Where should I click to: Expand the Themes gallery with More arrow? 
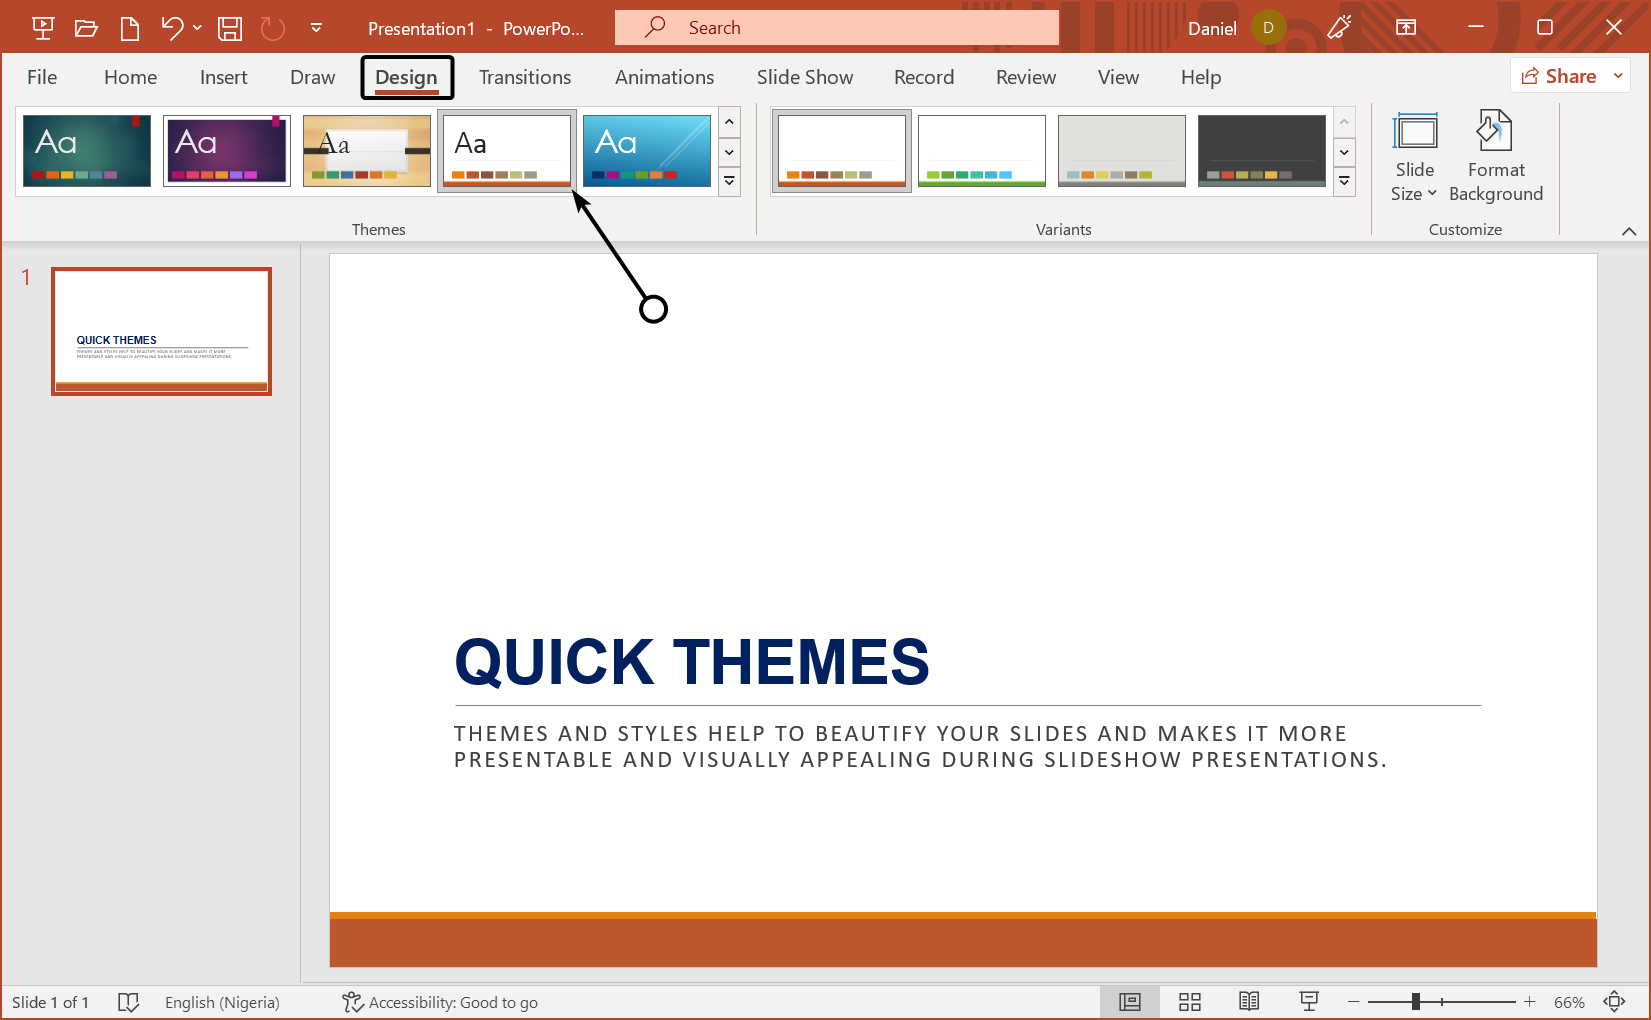coord(729,181)
